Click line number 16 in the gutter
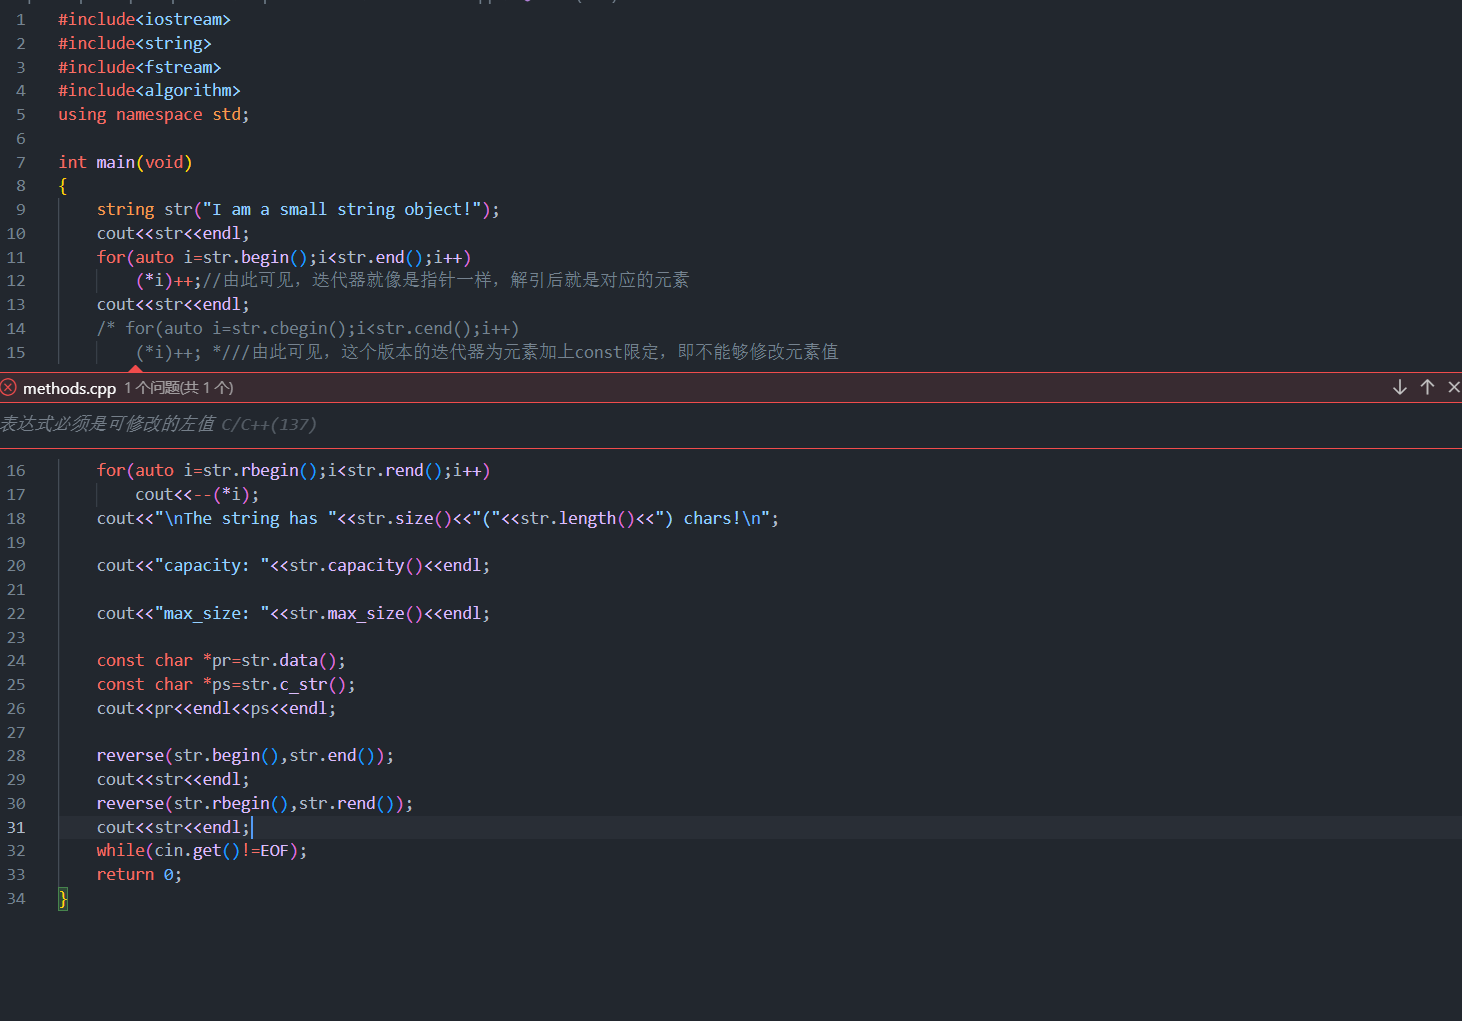This screenshot has height=1021, width=1462. pos(16,470)
